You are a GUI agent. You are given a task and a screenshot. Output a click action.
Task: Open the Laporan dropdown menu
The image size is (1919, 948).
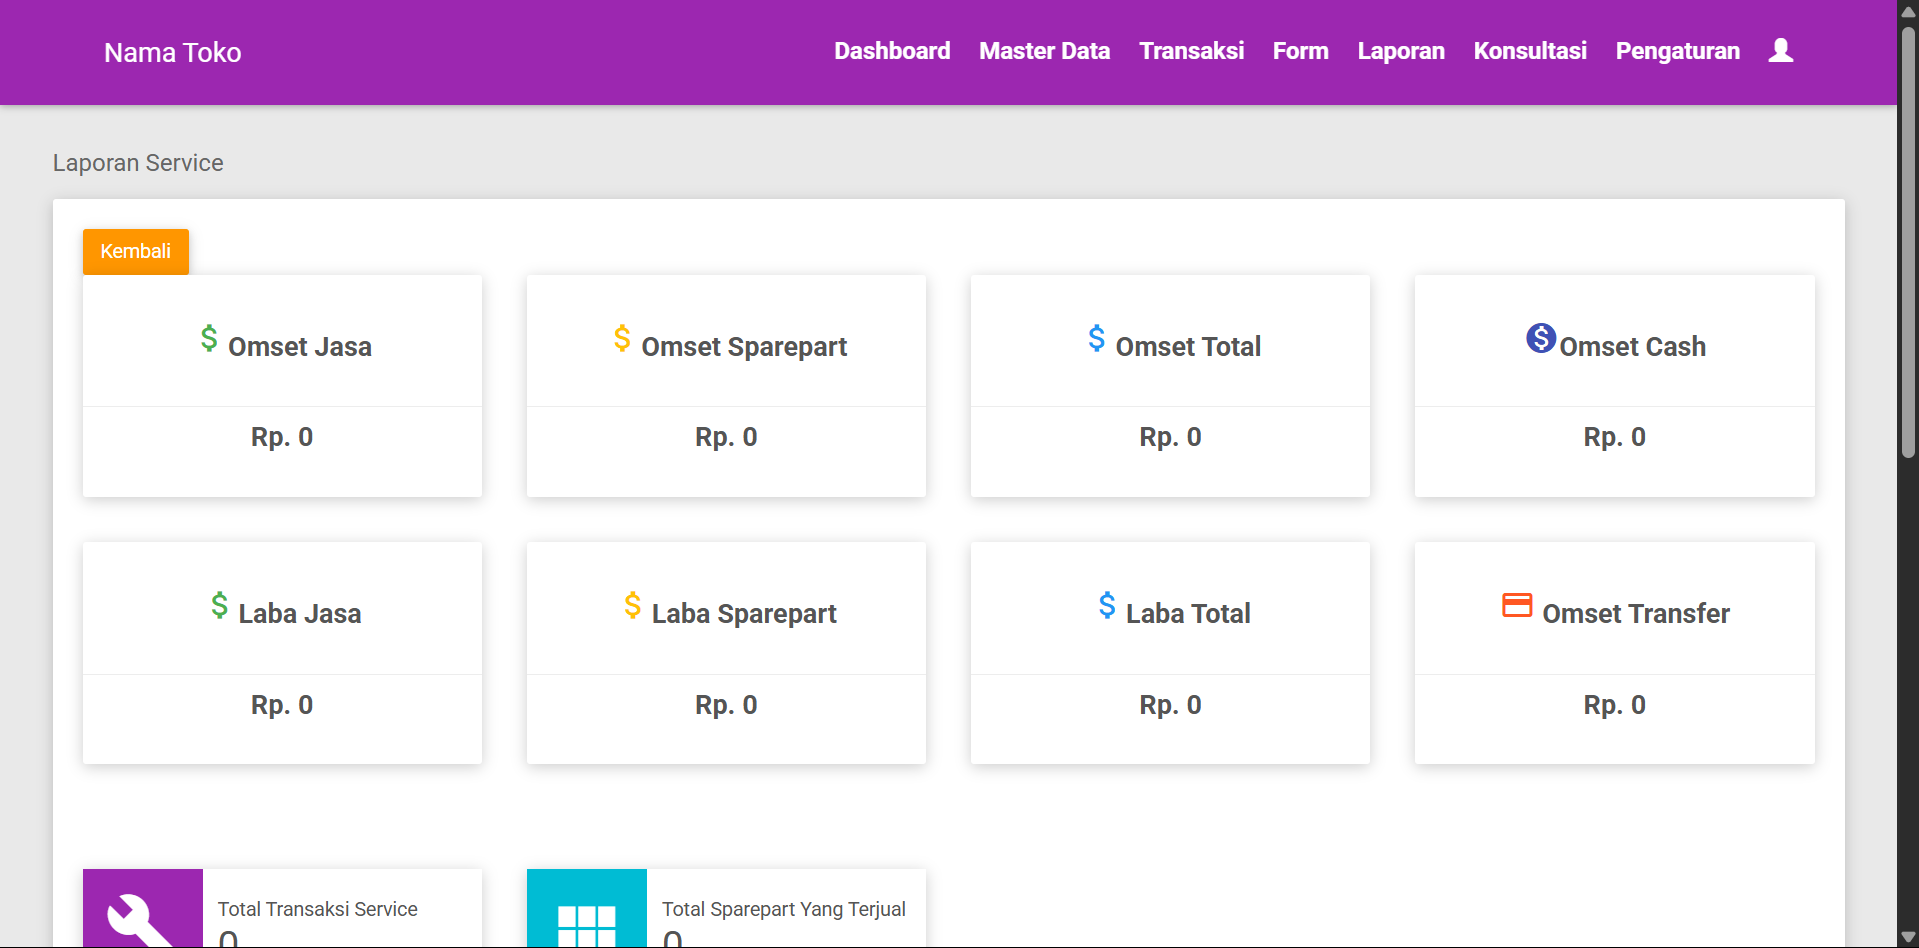(1400, 51)
